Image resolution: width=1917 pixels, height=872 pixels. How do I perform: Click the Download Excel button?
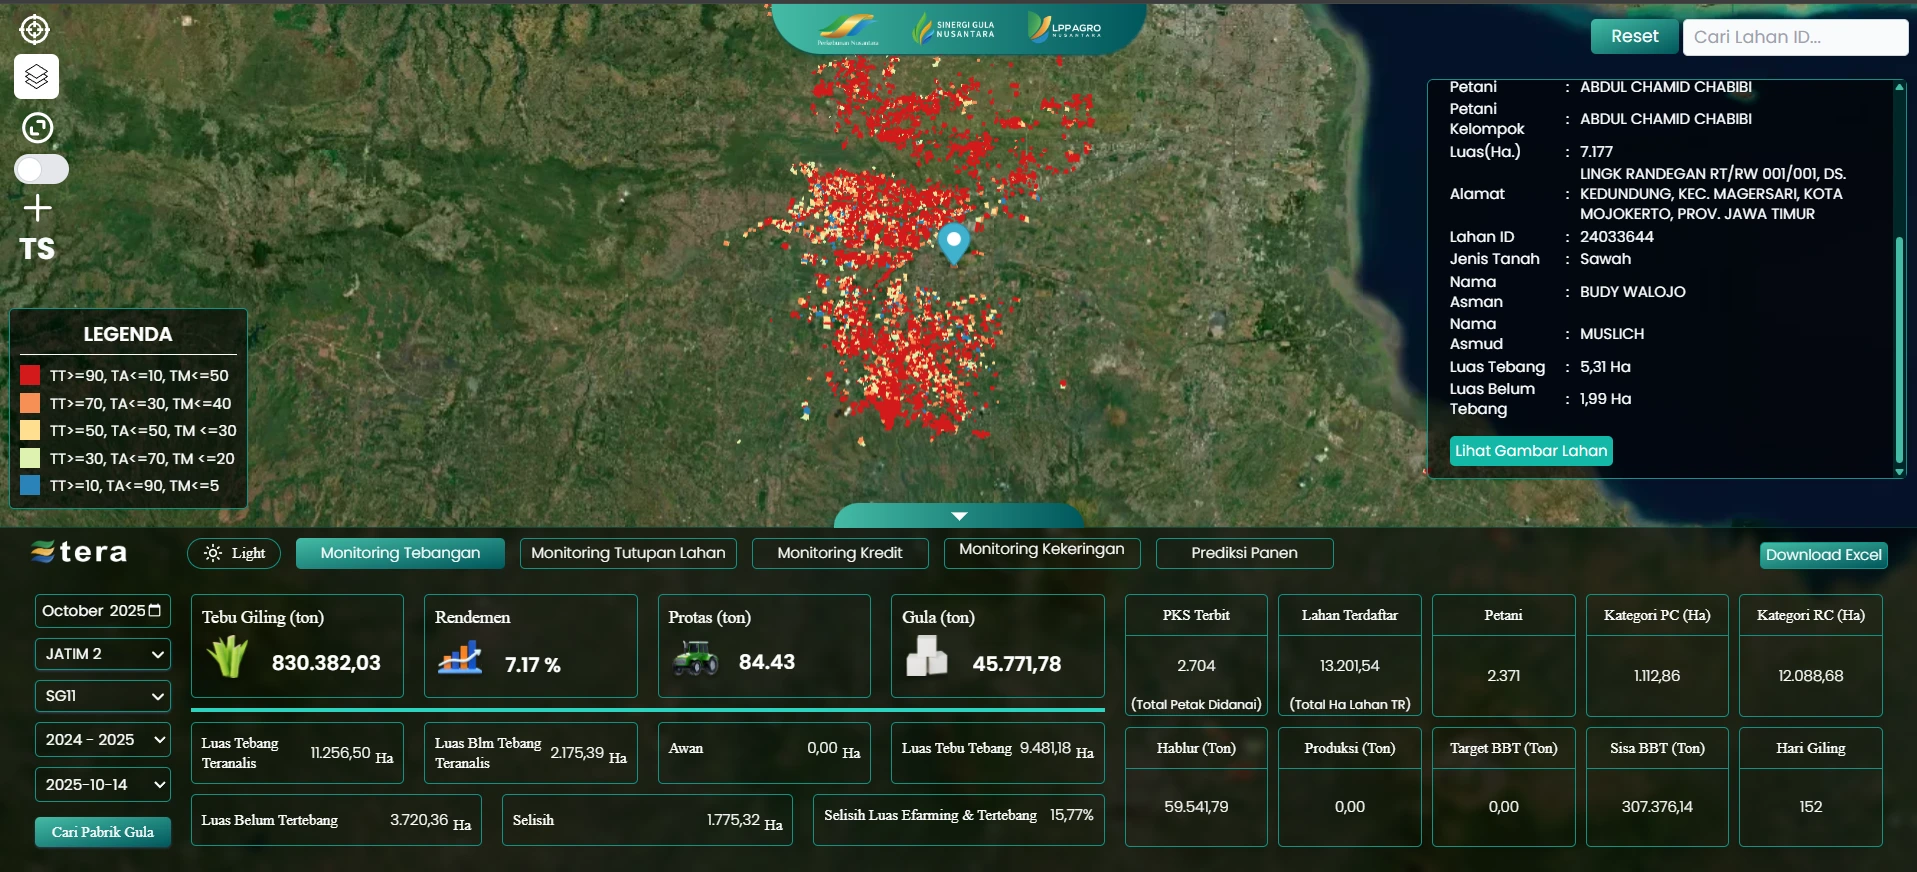click(x=1823, y=555)
